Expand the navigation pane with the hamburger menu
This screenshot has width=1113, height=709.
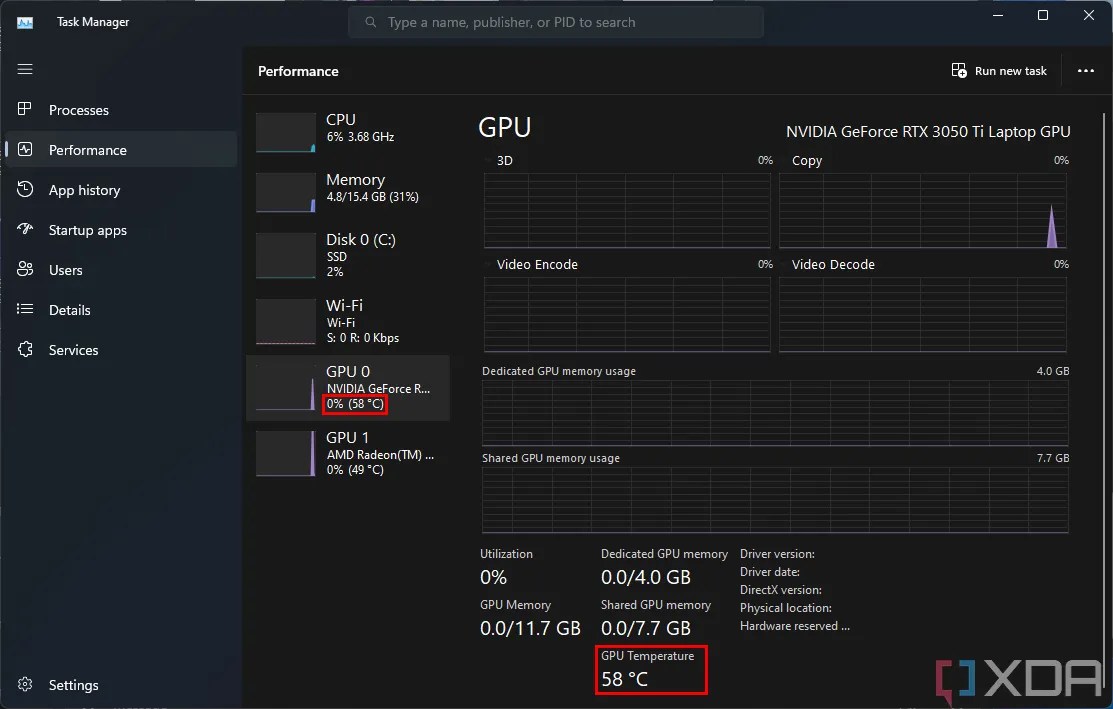click(25, 69)
